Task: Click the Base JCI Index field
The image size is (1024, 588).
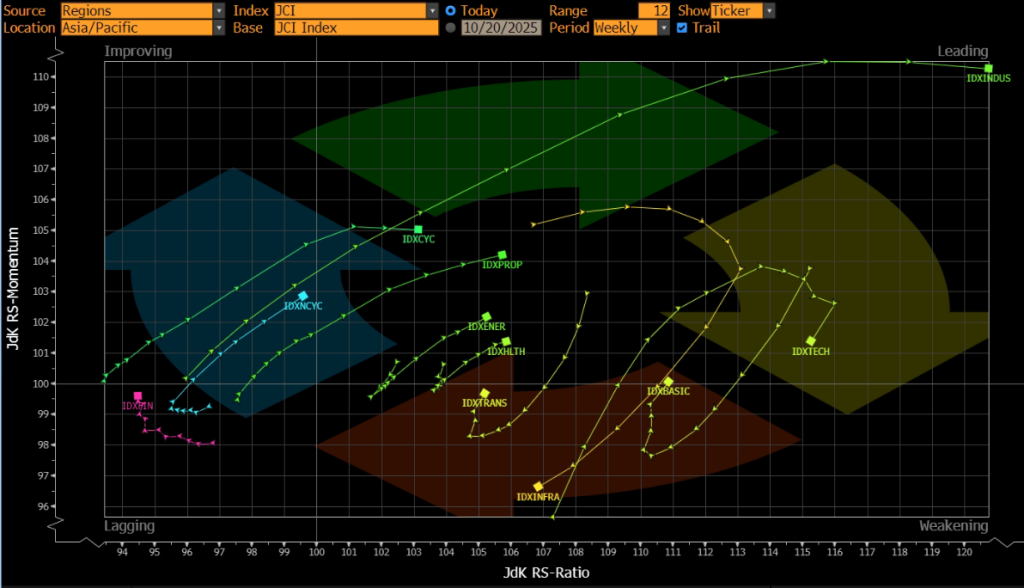Action: click(355, 28)
